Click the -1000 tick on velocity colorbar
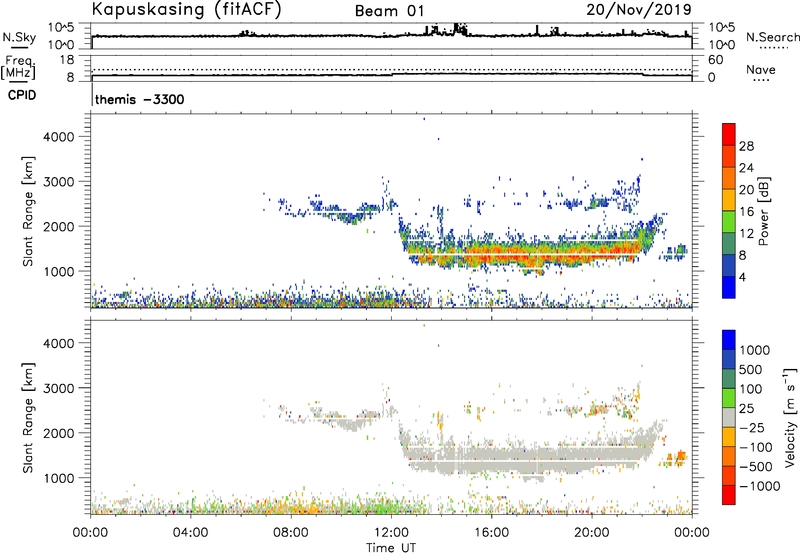Image resolution: width=800 pixels, height=554 pixels. click(x=760, y=486)
